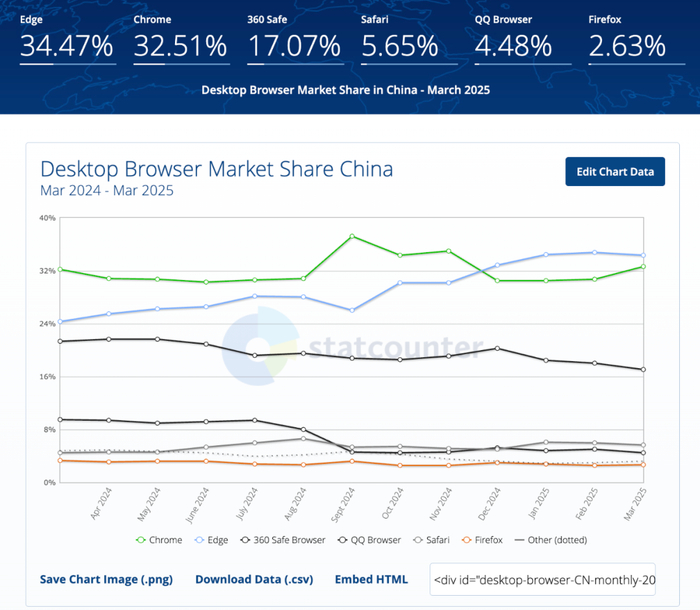Click Edge low data point at Sept 2024

coord(352,310)
